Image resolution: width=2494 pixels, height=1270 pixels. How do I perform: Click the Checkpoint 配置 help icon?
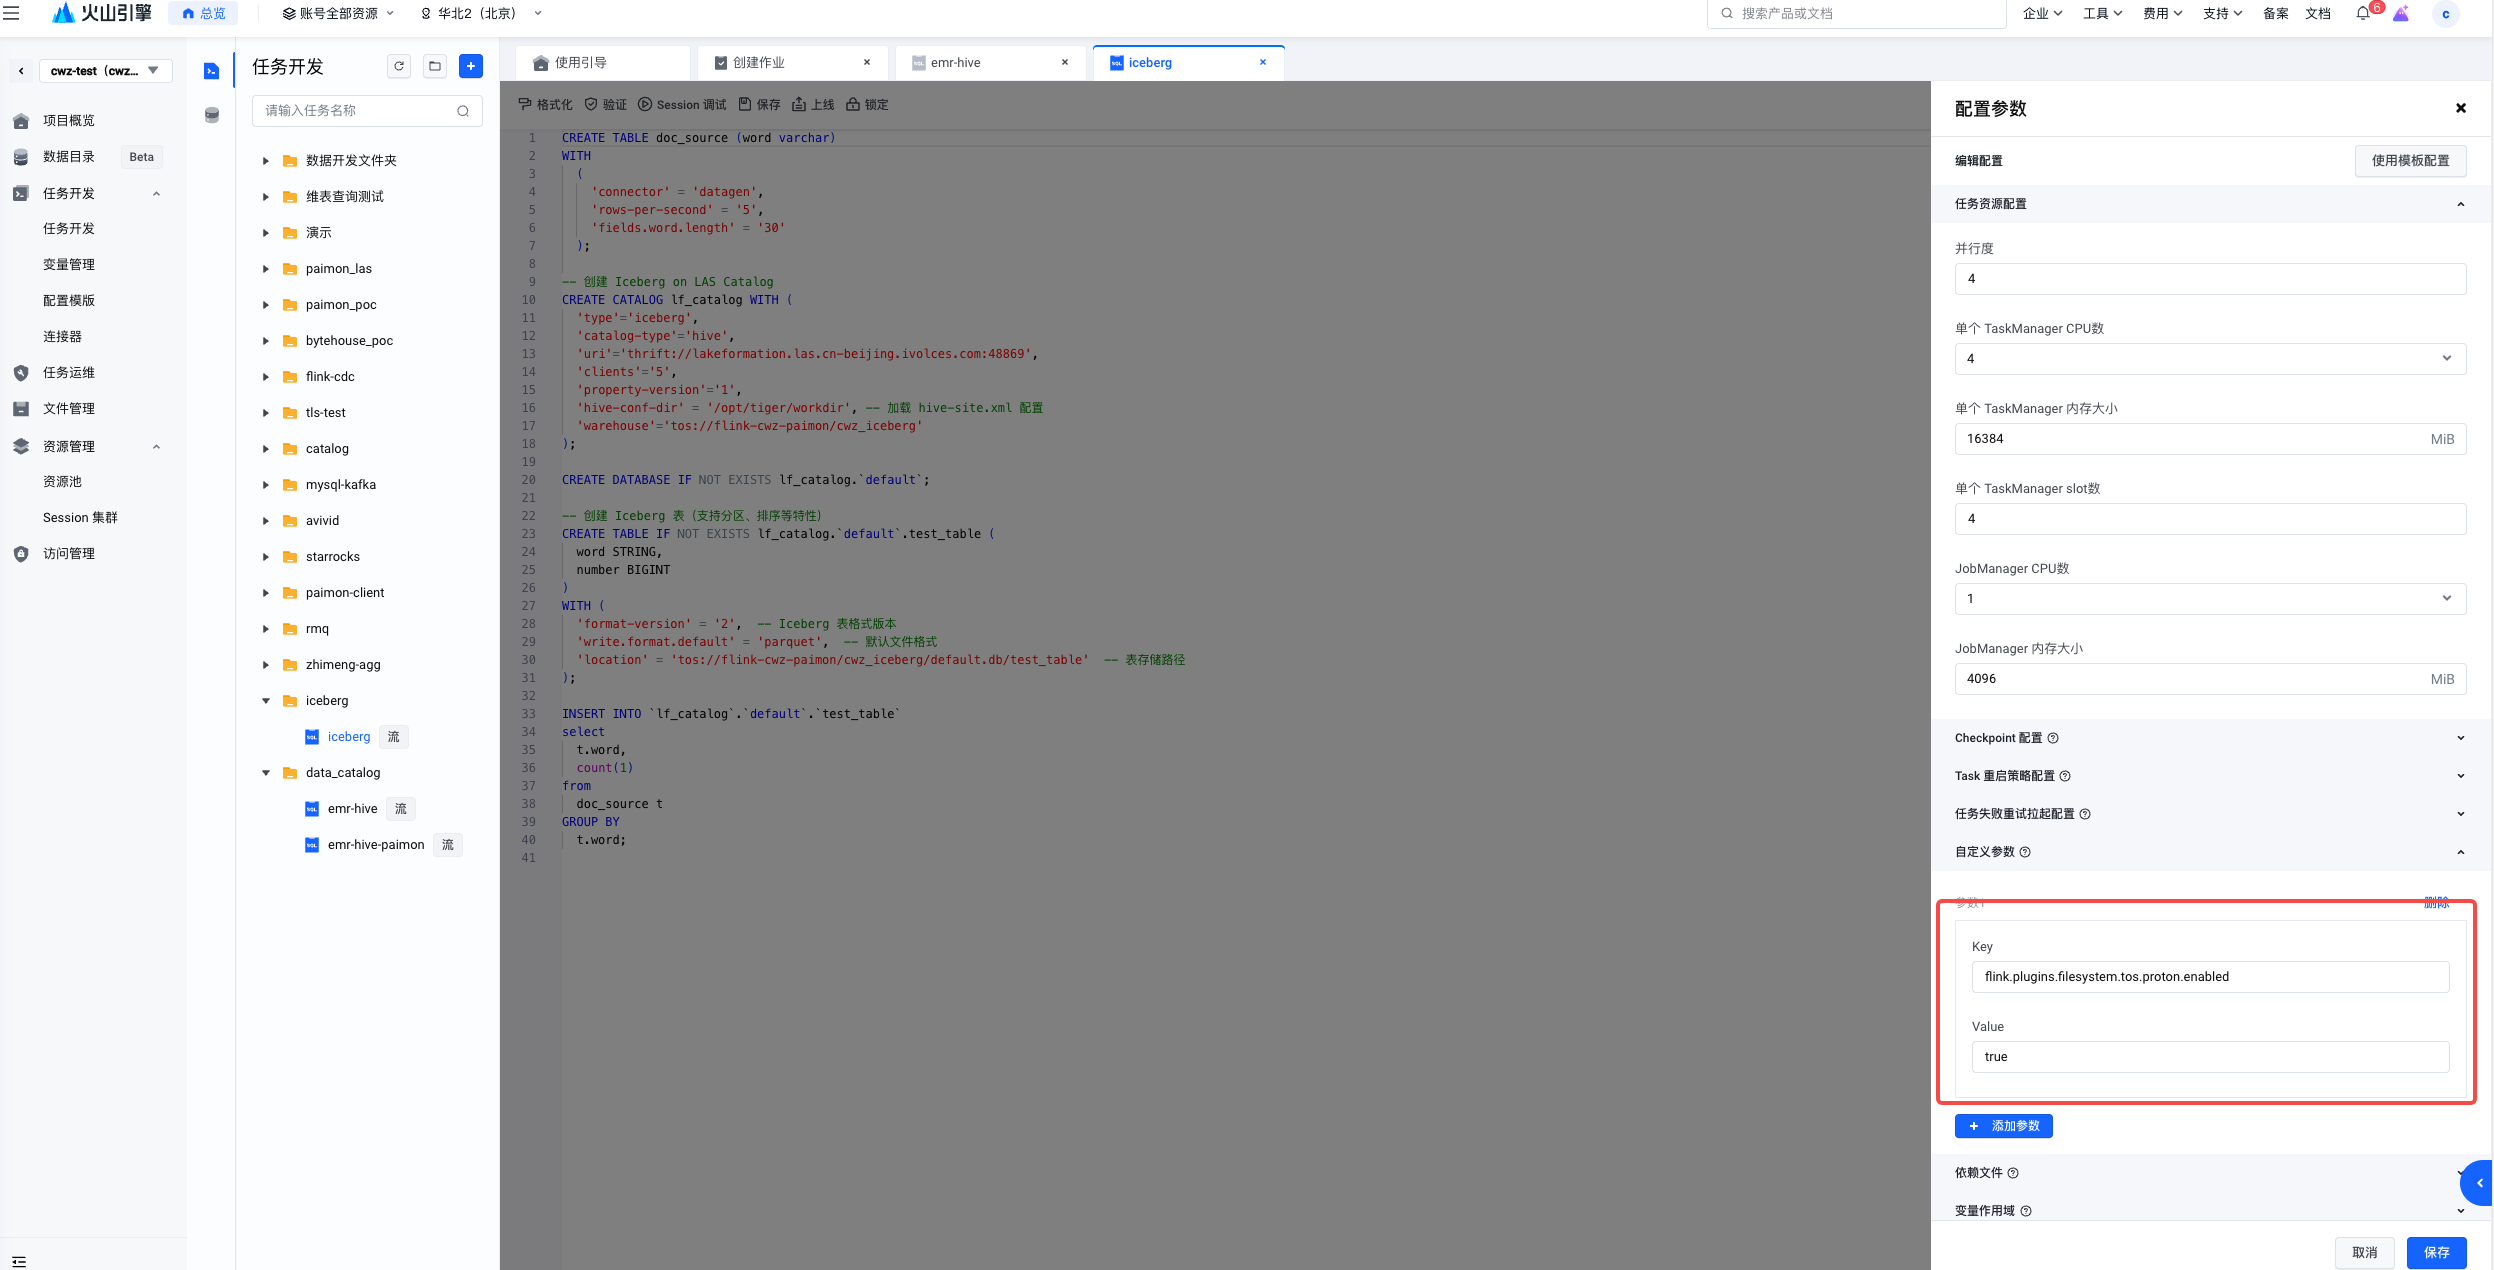(x=2053, y=738)
